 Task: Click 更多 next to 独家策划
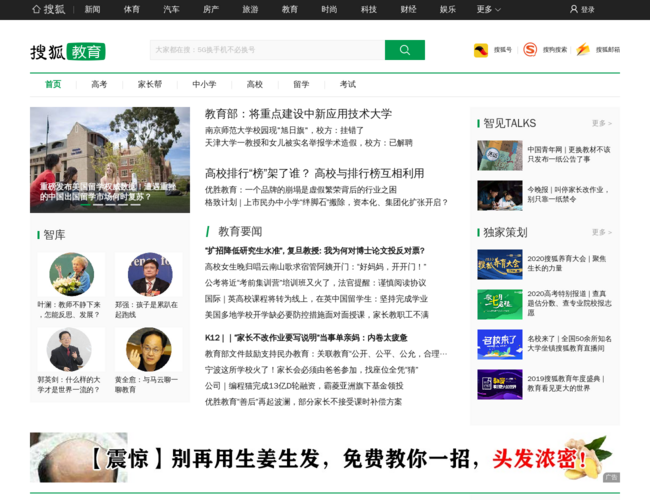point(602,232)
